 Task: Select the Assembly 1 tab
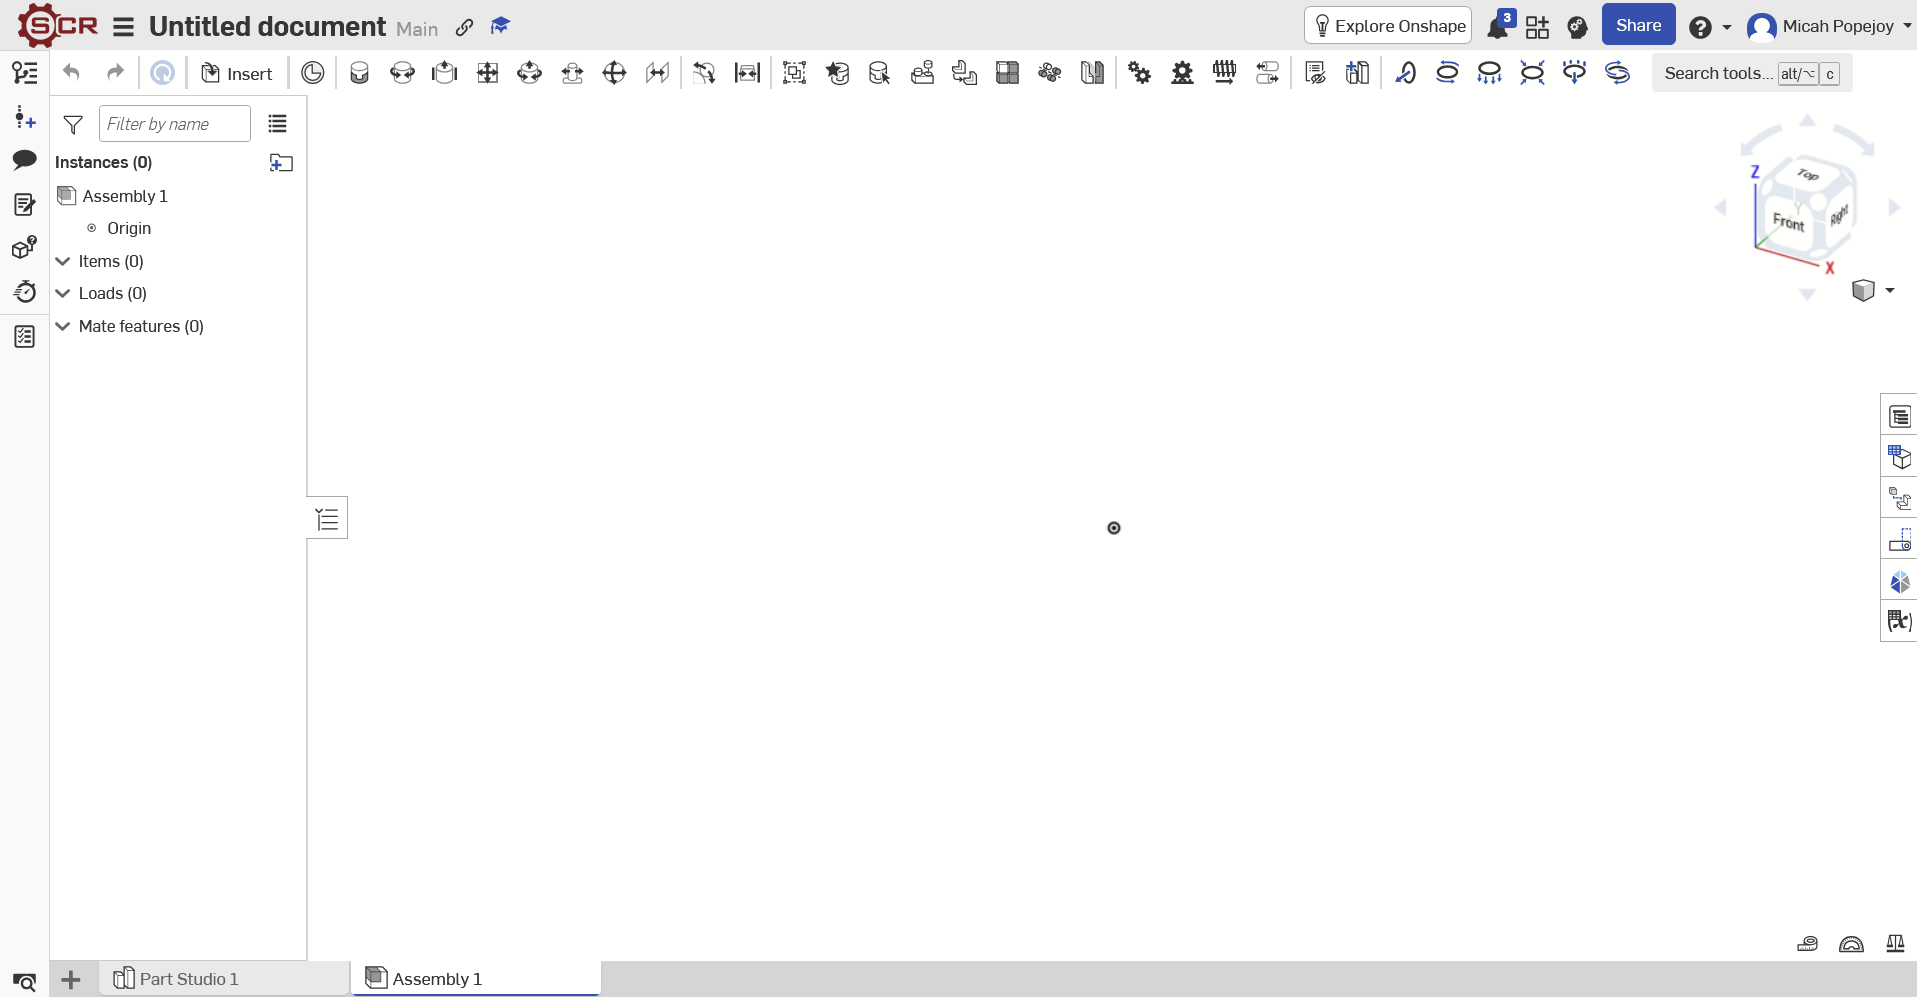coord(476,979)
